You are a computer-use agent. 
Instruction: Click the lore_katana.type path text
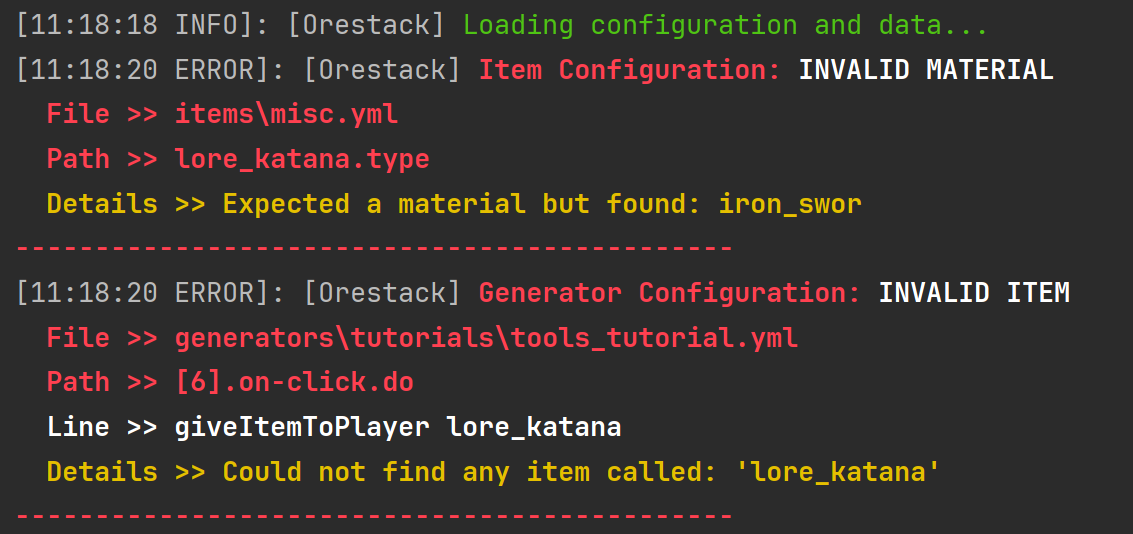click(302, 159)
